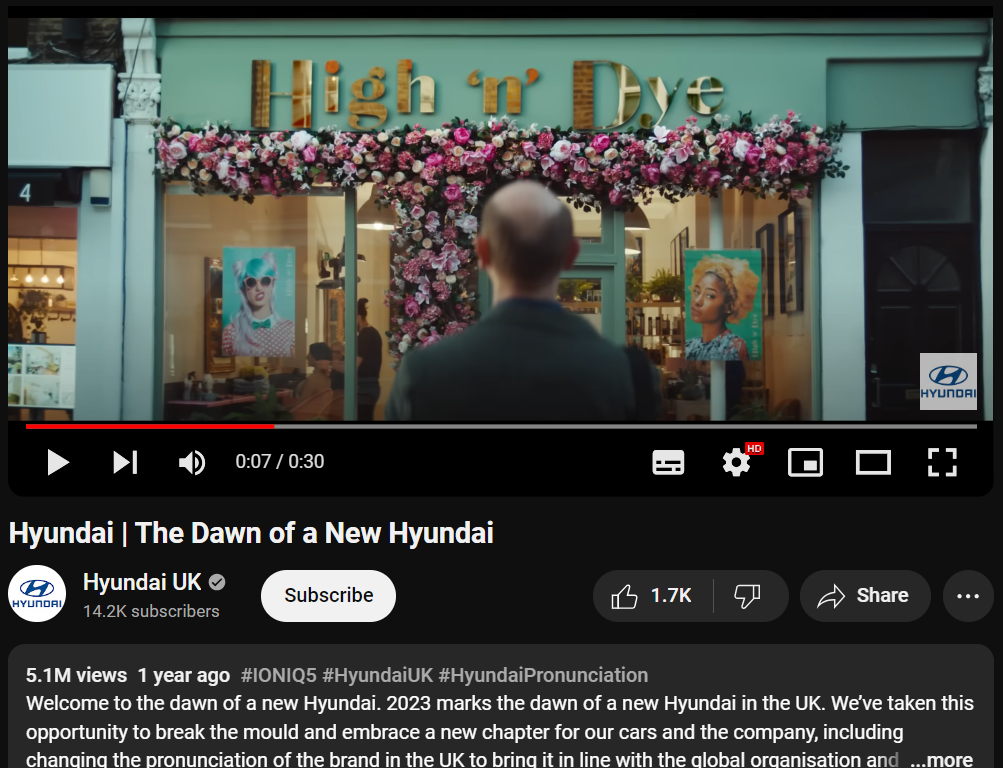This screenshot has width=1003, height=768.
Task: Play the video
Action: (x=58, y=462)
